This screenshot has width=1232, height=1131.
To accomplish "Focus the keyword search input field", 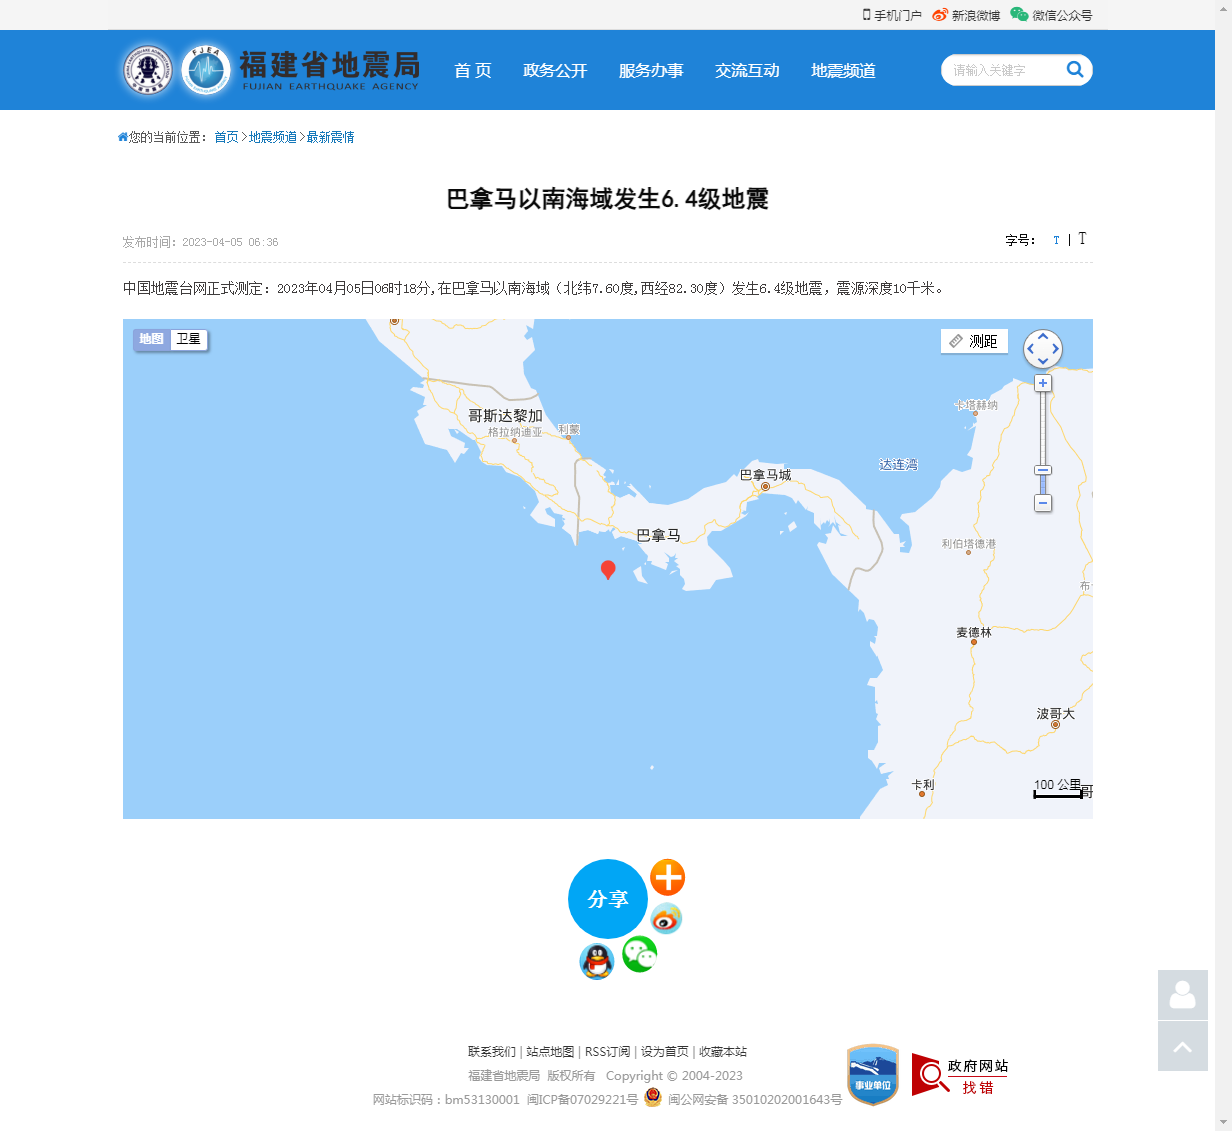I will [1000, 70].
